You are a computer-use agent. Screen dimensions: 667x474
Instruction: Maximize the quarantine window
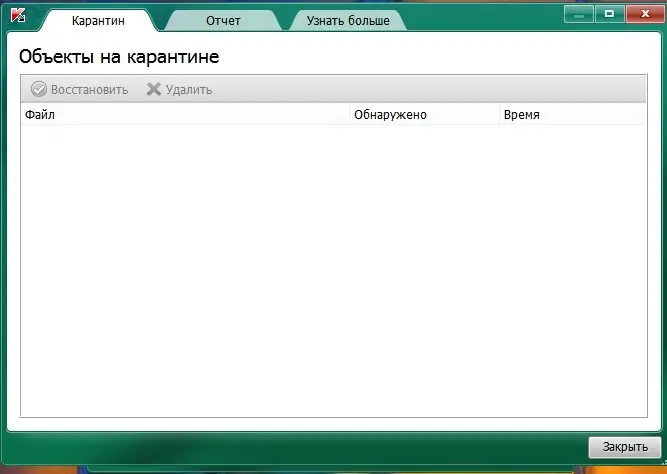609,14
